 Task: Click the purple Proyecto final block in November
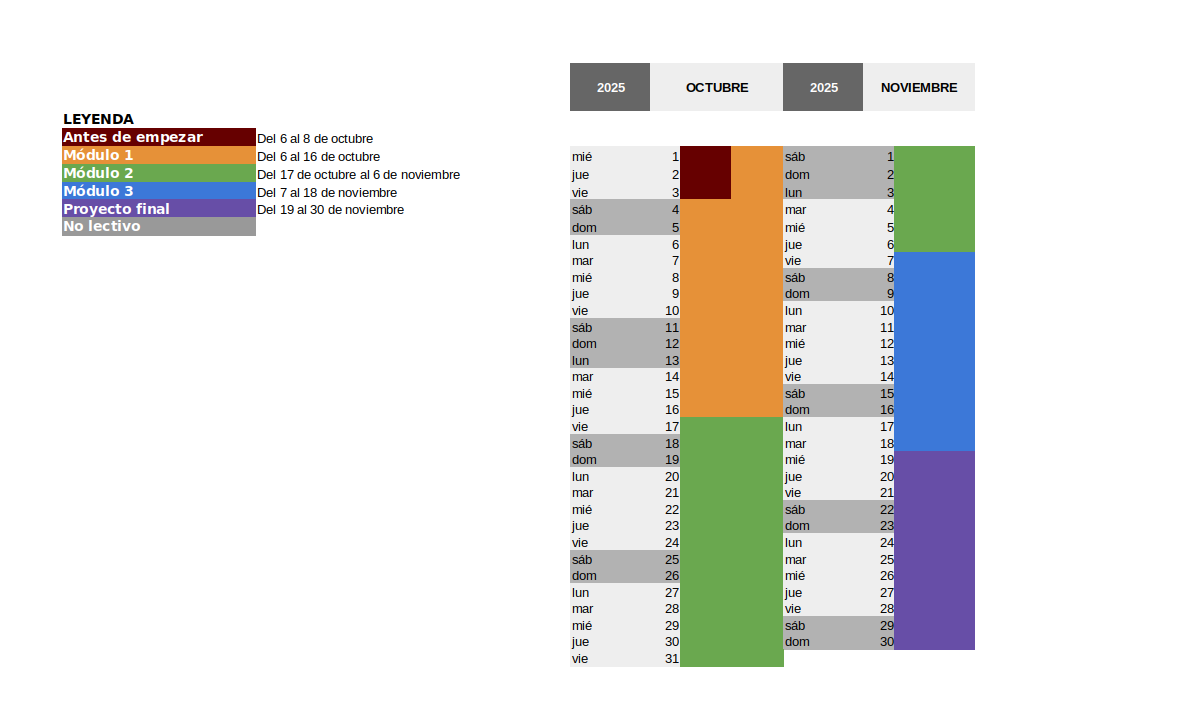coord(934,550)
